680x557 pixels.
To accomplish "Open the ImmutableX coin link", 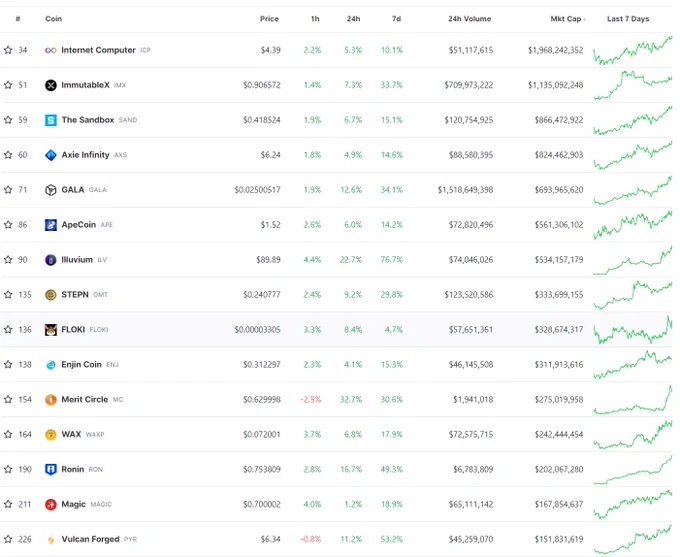I will [85, 85].
